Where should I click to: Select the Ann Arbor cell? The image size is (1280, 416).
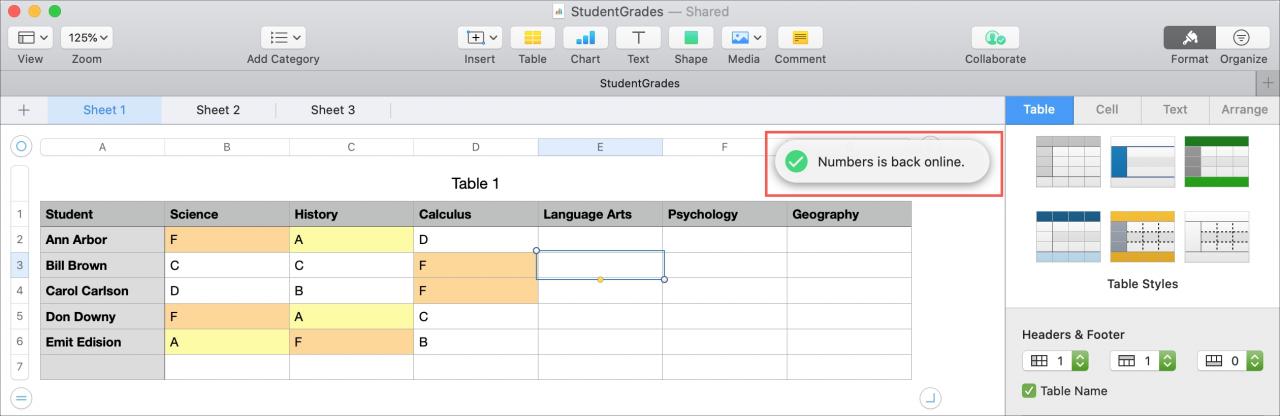(102, 240)
